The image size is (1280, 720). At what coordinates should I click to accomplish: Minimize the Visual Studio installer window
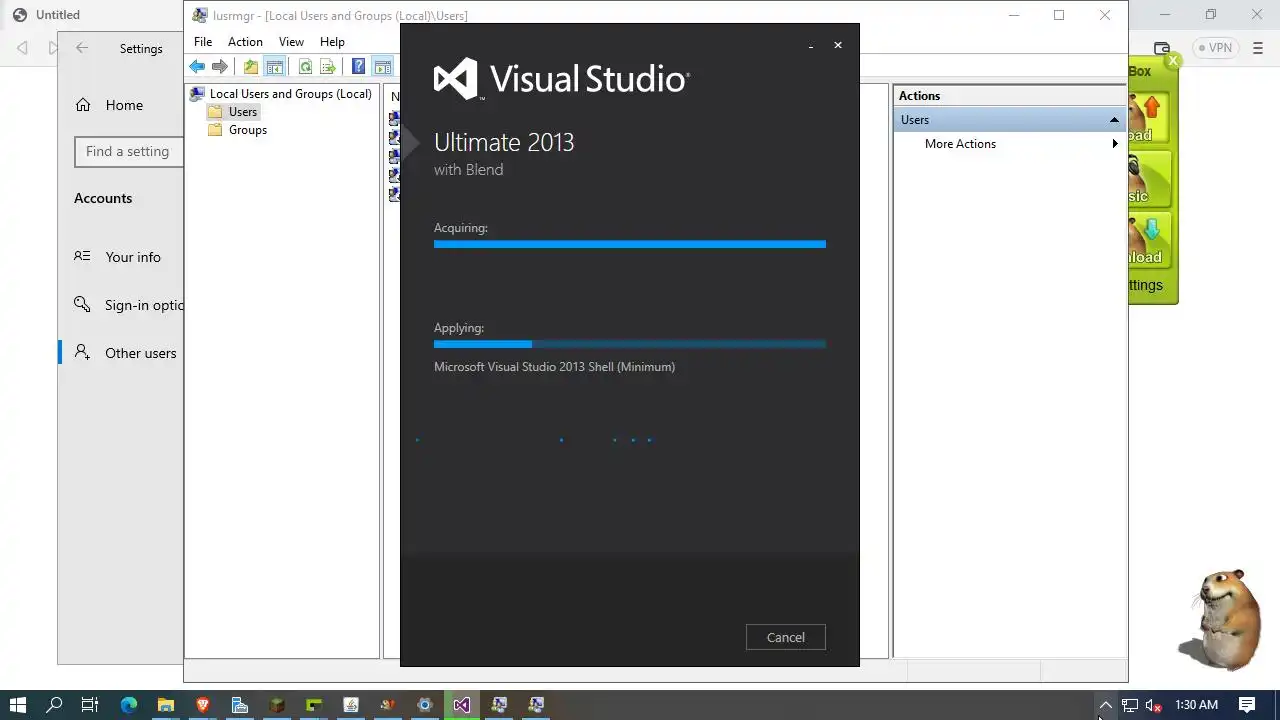click(x=811, y=45)
